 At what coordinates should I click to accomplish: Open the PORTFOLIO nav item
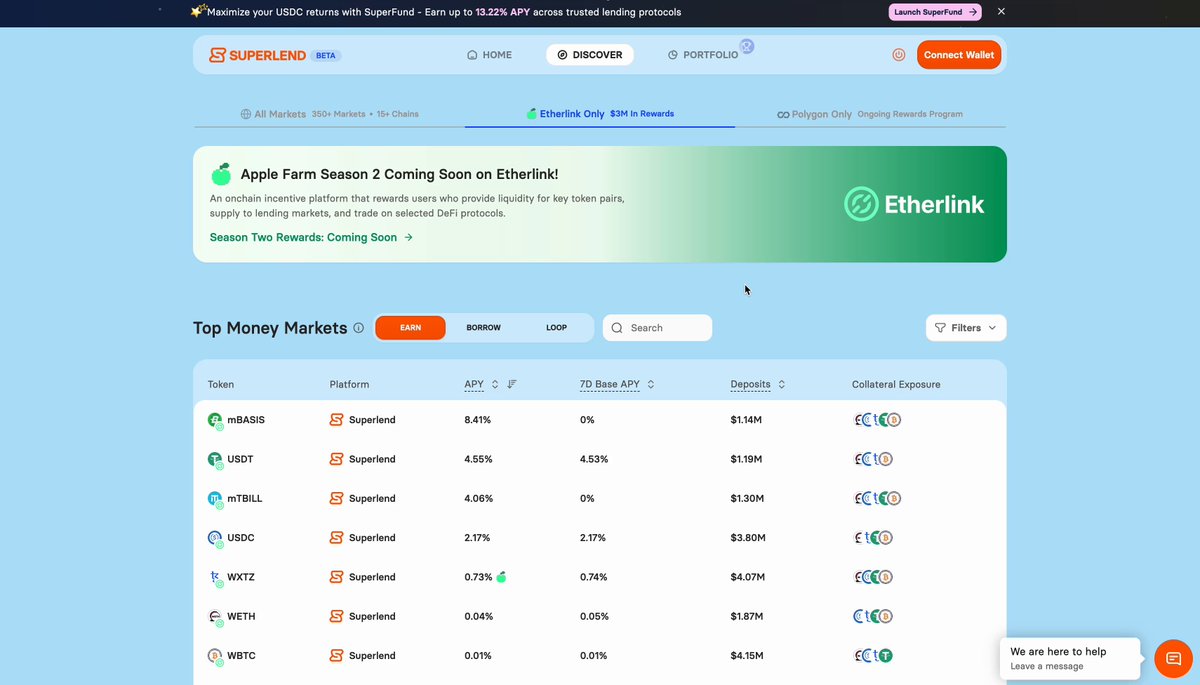click(703, 55)
